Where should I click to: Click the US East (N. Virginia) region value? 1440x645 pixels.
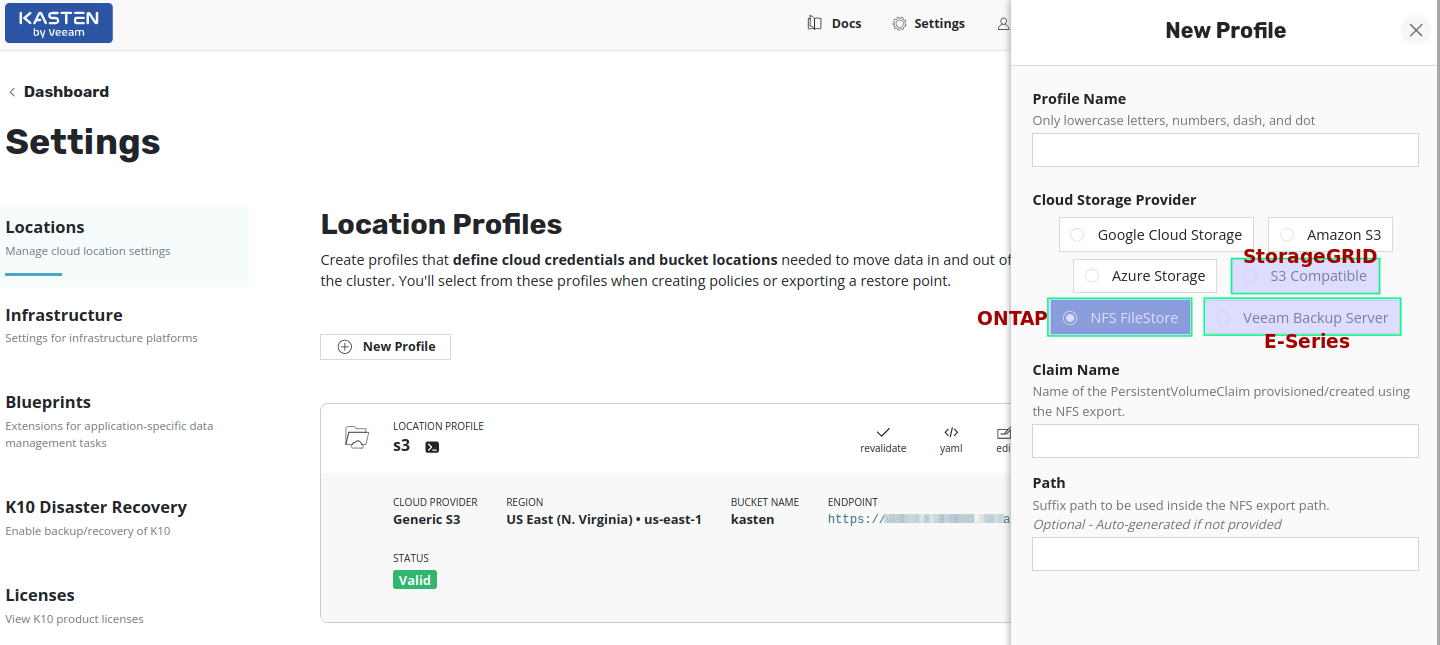click(604, 520)
